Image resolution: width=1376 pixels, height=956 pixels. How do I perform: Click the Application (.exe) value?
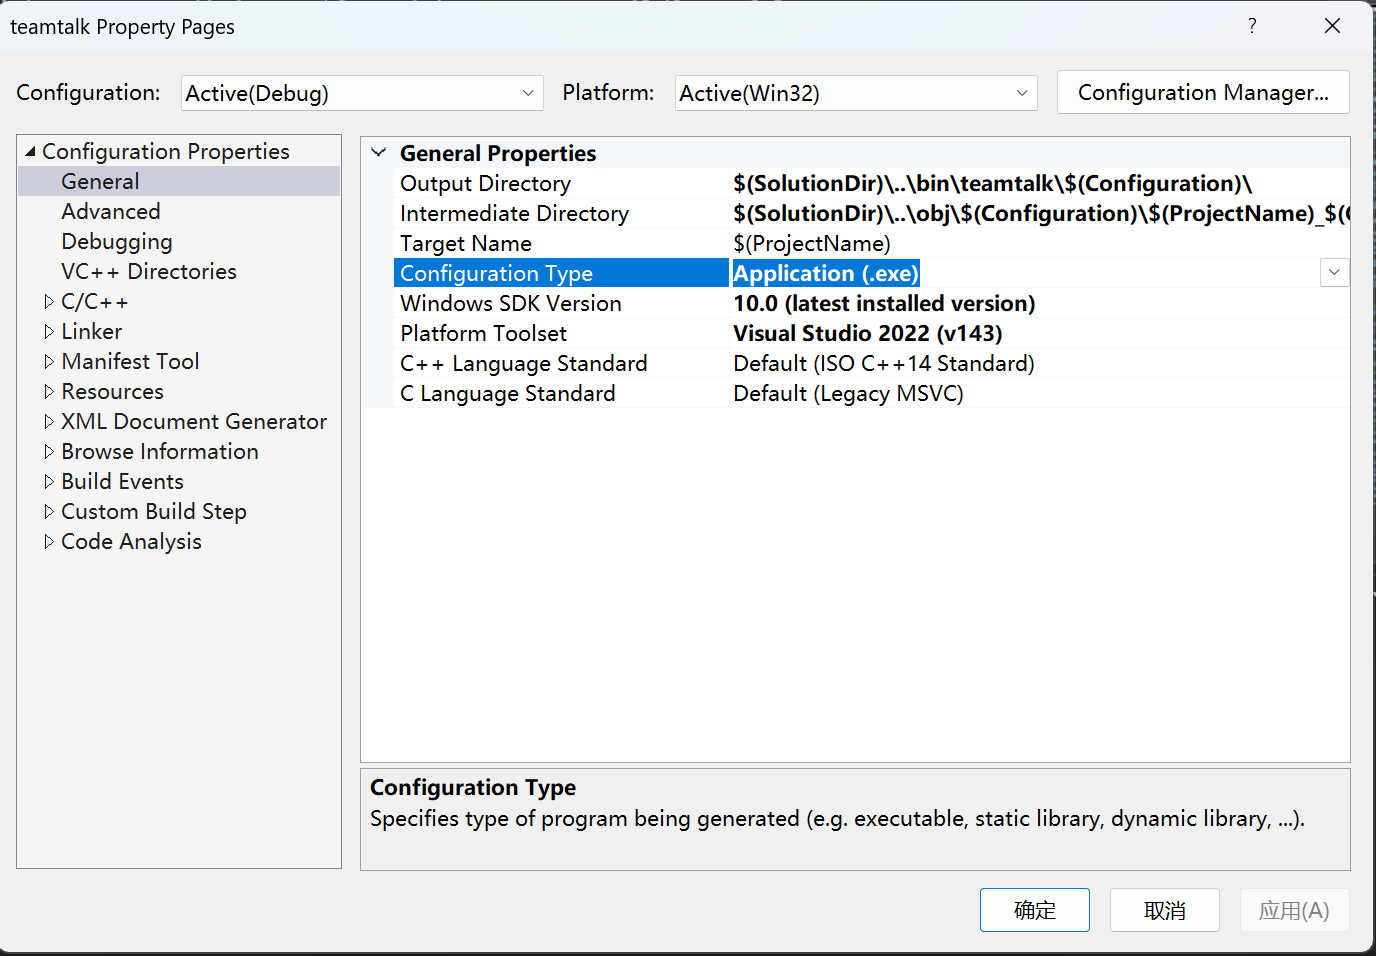click(x=826, y=273)
